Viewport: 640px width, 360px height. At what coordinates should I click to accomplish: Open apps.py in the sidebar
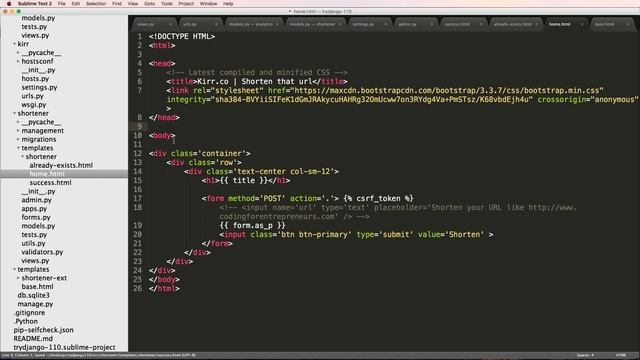[x=34, y=209]
